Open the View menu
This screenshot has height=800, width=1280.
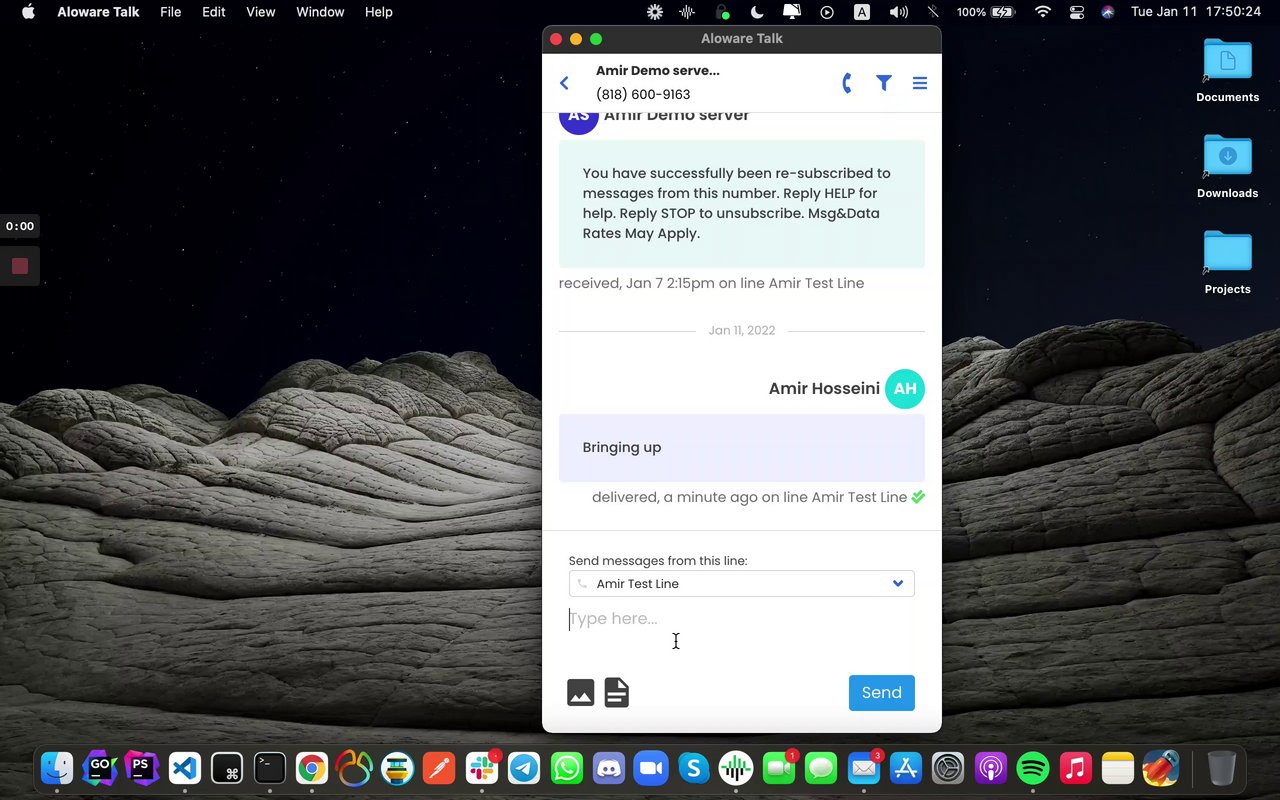click(x=261, y=12)
